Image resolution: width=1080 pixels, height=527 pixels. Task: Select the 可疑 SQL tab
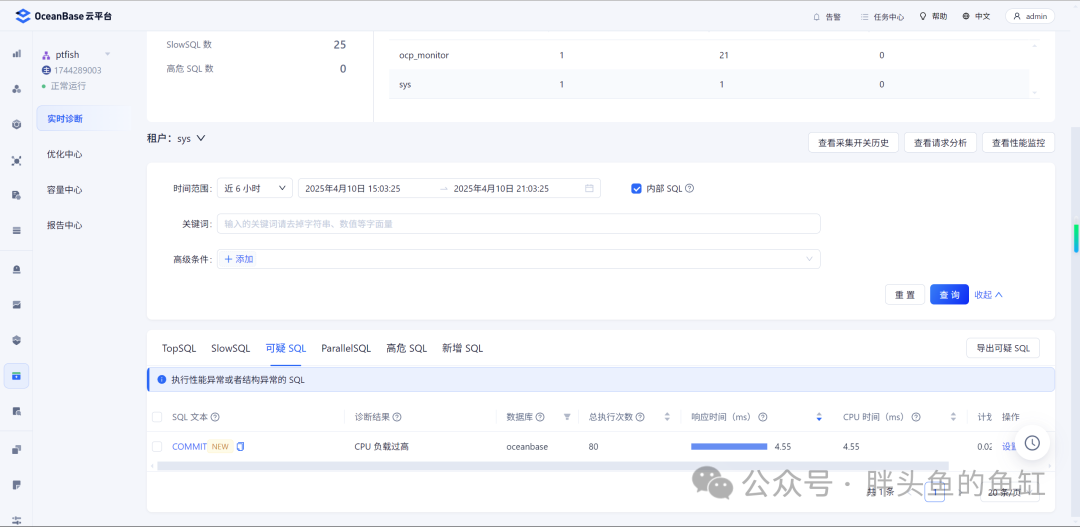(286, 349)
